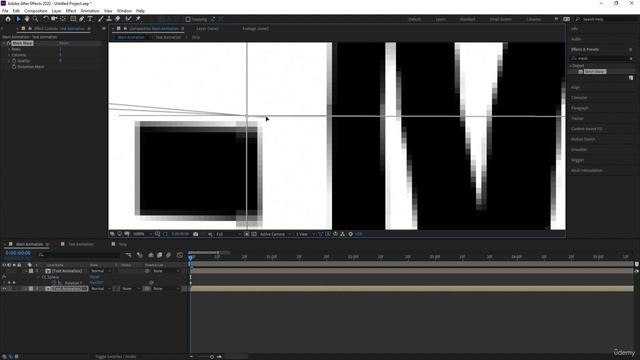Select the Zoom magnifier tool

(x=36, y=19)
